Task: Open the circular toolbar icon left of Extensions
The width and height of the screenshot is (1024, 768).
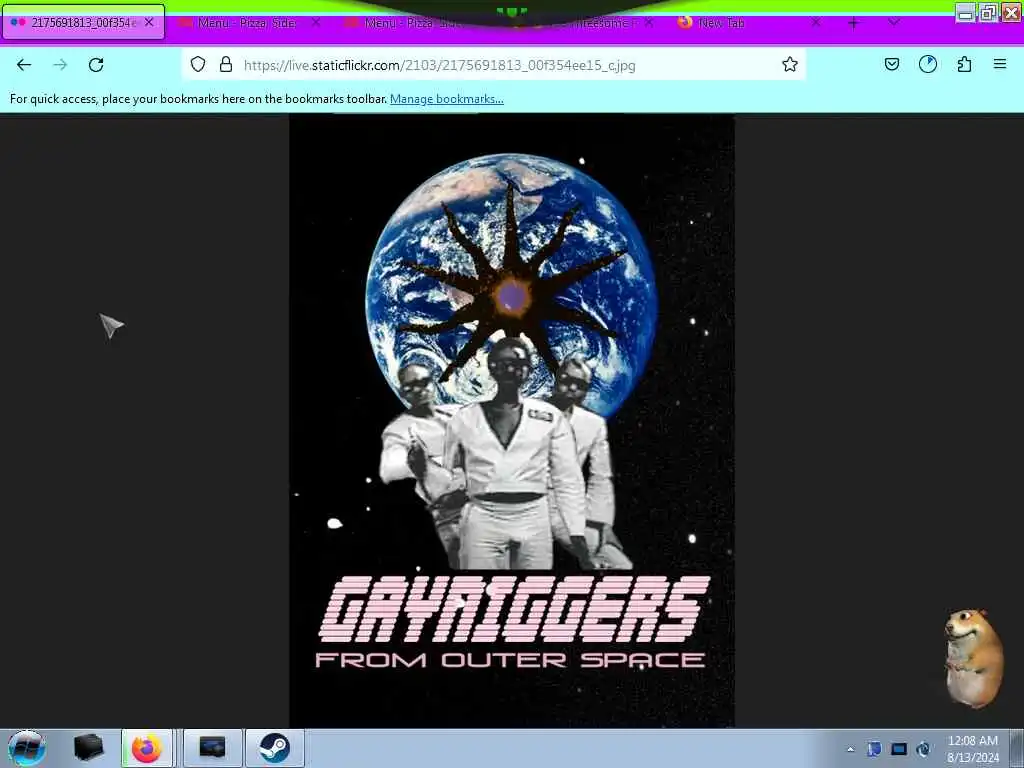Action: pos(927,64)
